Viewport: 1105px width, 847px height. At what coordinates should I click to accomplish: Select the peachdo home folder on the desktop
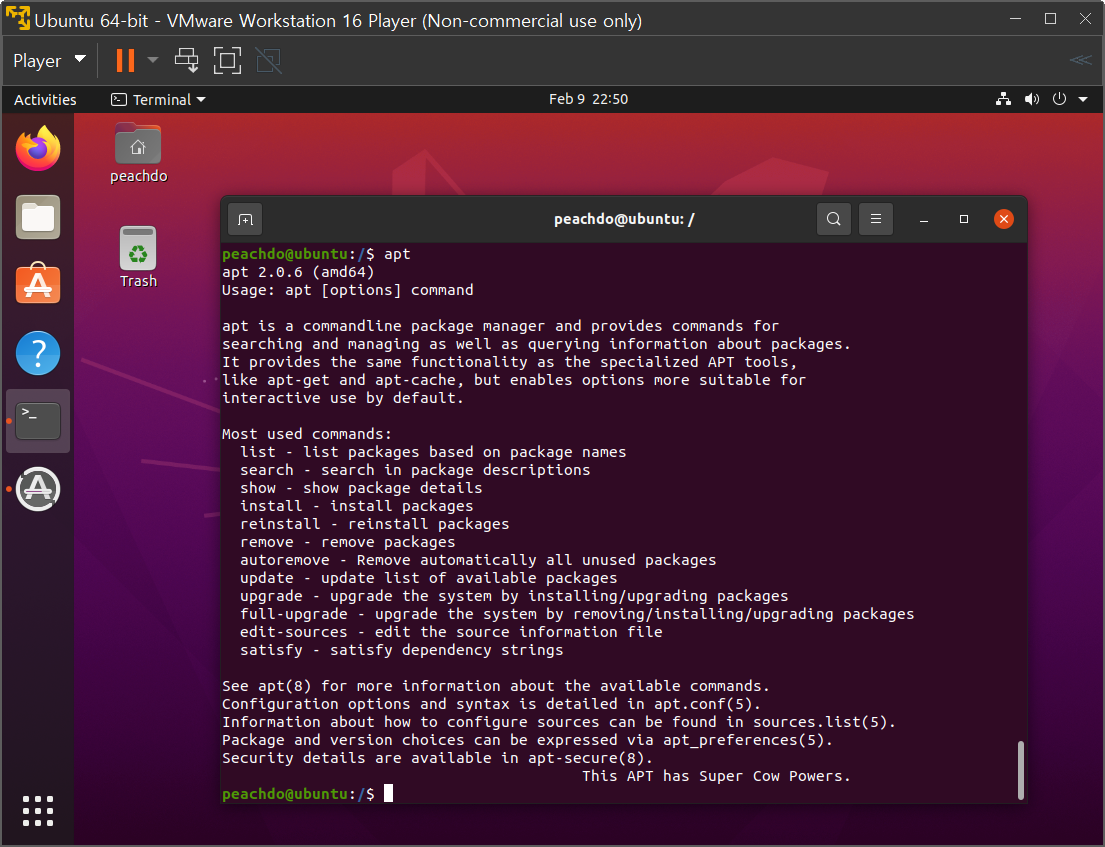[138, 153]
